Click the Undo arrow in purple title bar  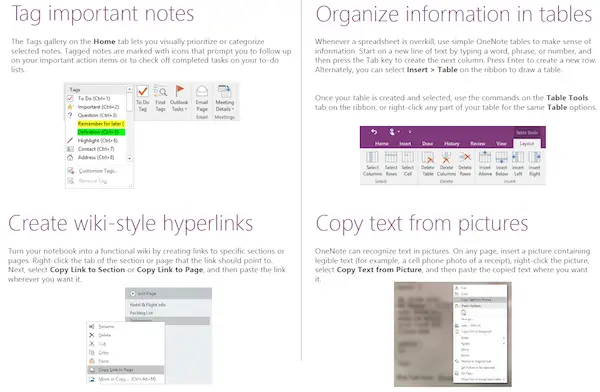(x=374, y=132)
